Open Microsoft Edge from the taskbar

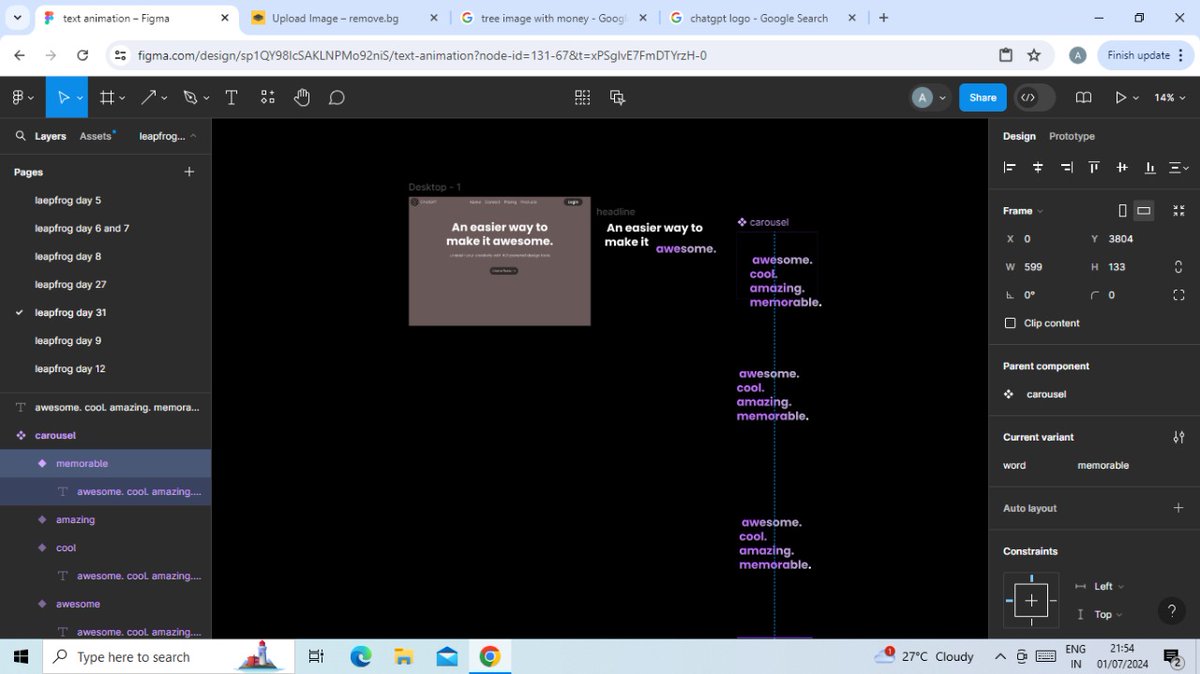pos(360,657)
